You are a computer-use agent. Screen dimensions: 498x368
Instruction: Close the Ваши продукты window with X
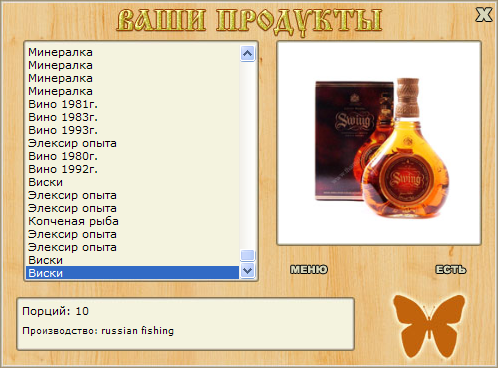coord(483,15)
